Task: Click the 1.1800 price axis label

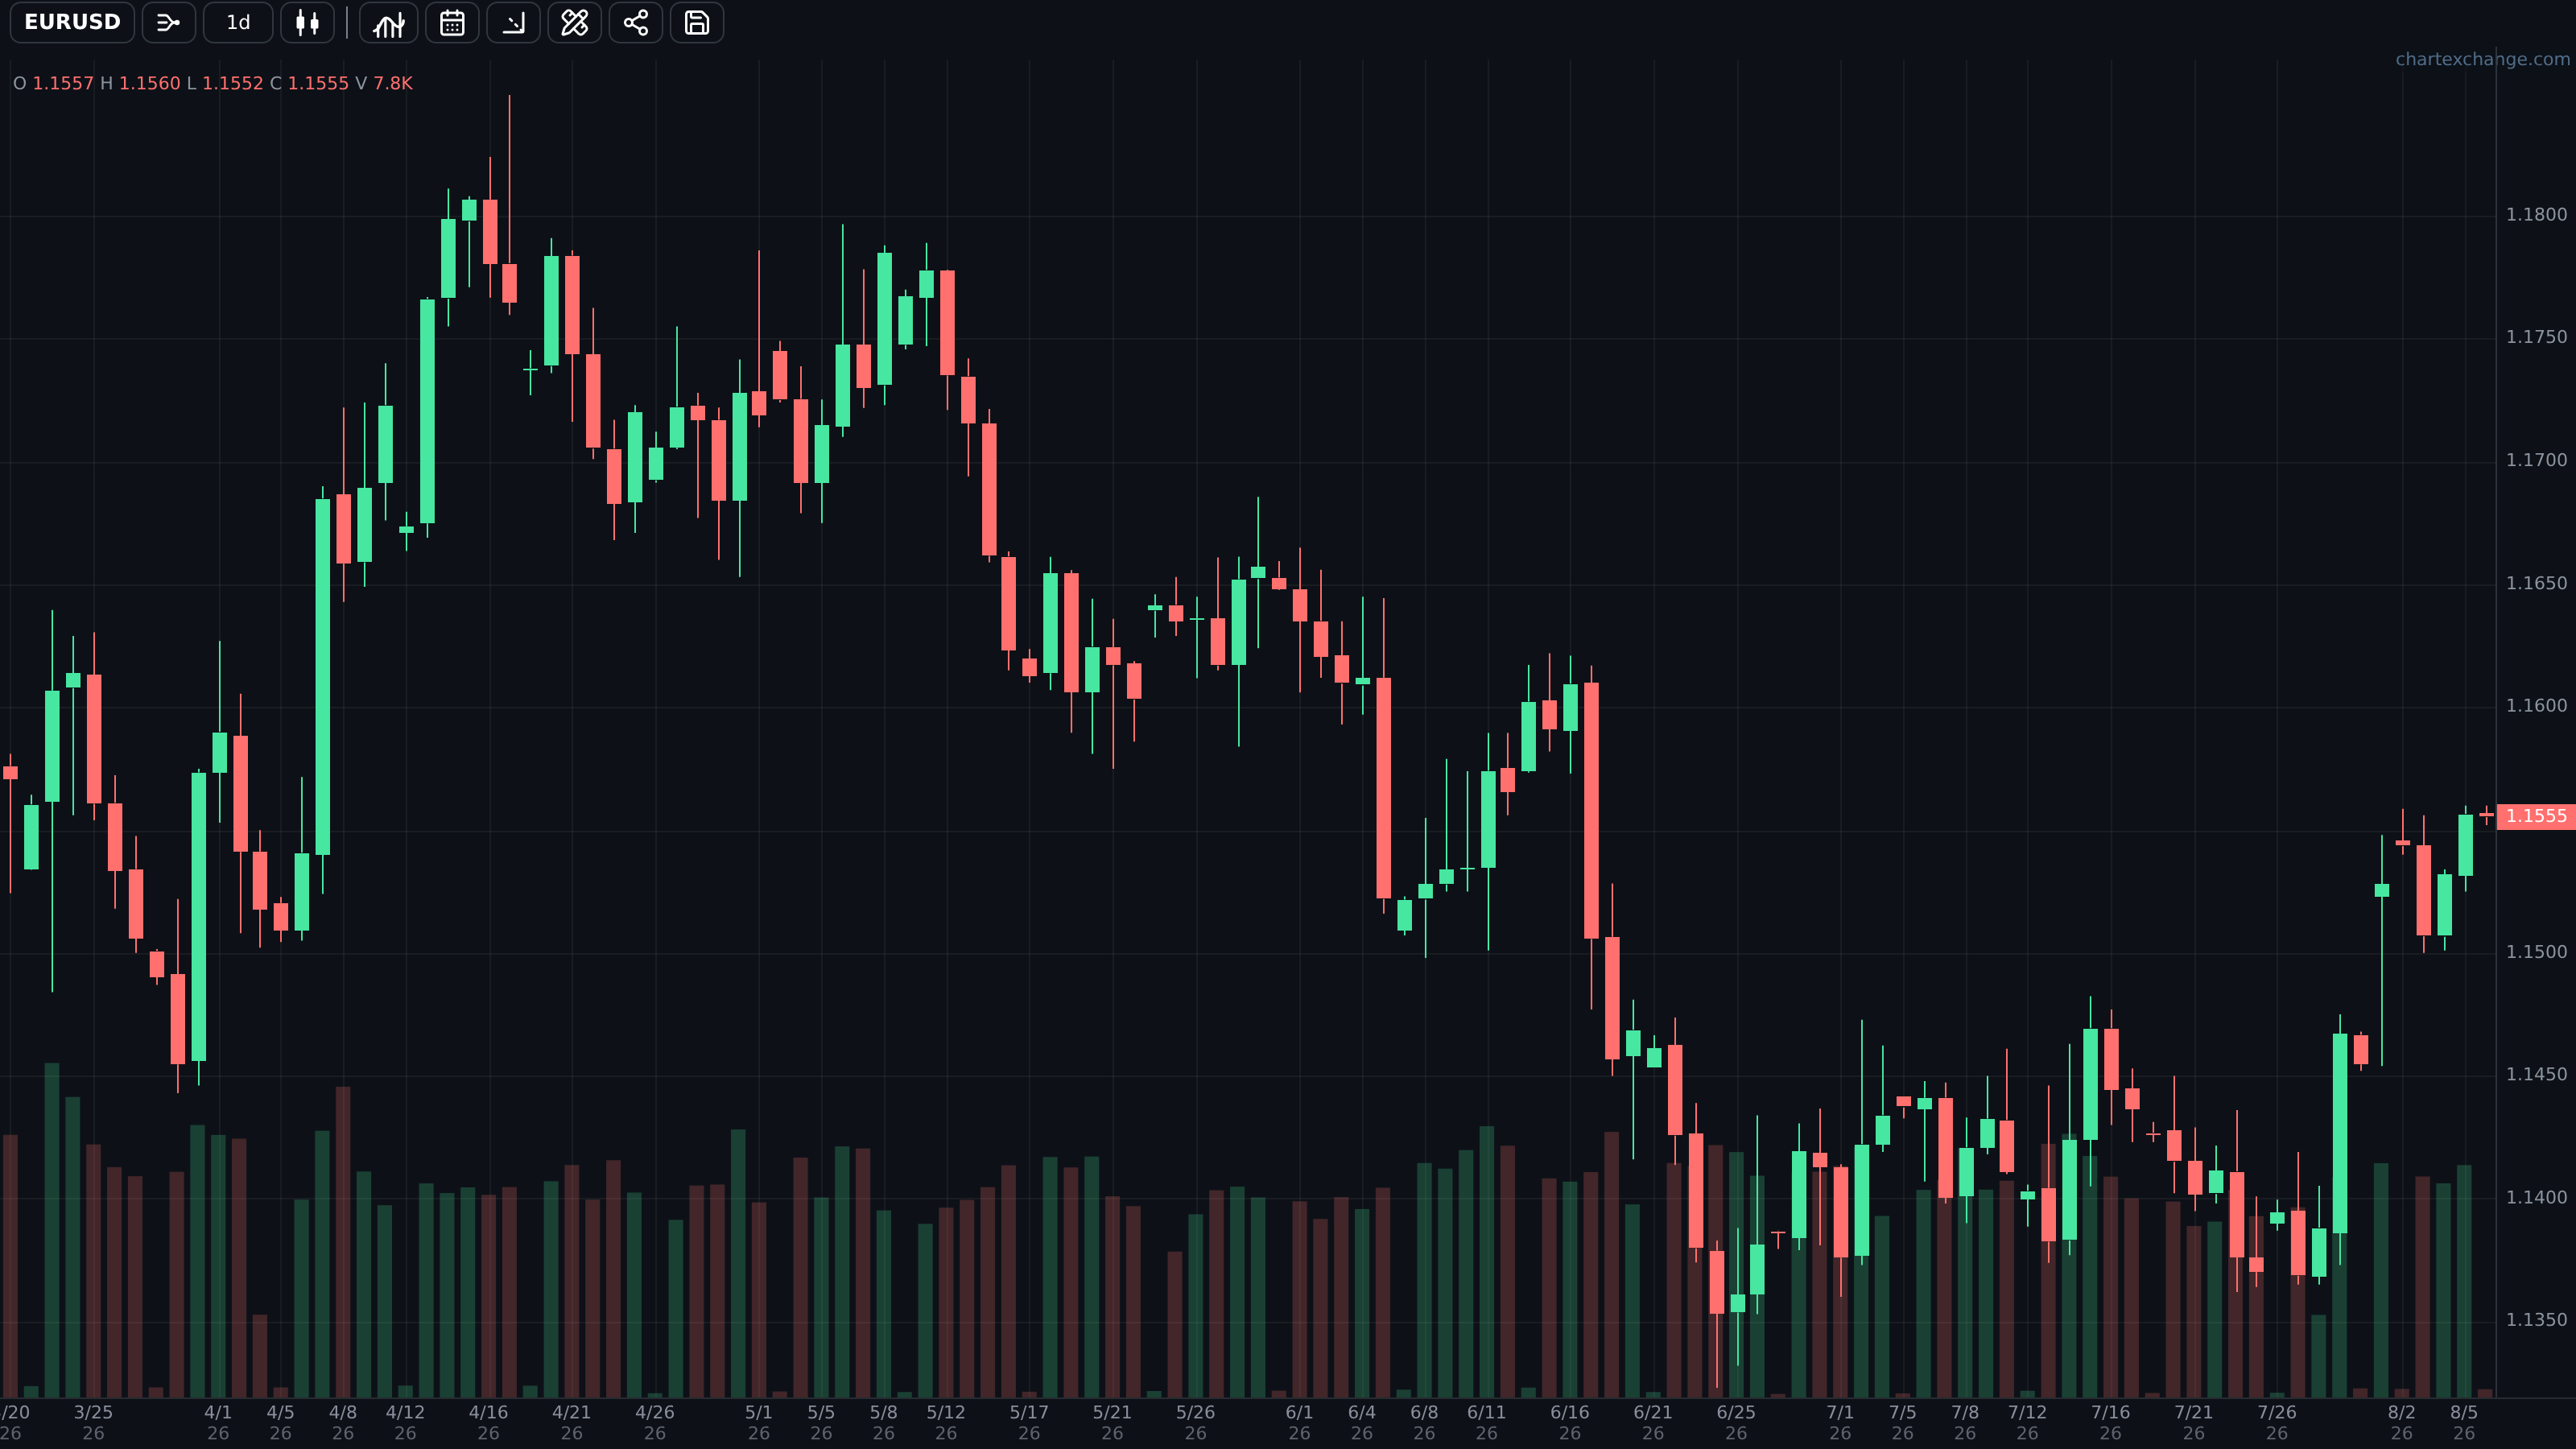Action: pyautogui.click(x=2536, y=214)
